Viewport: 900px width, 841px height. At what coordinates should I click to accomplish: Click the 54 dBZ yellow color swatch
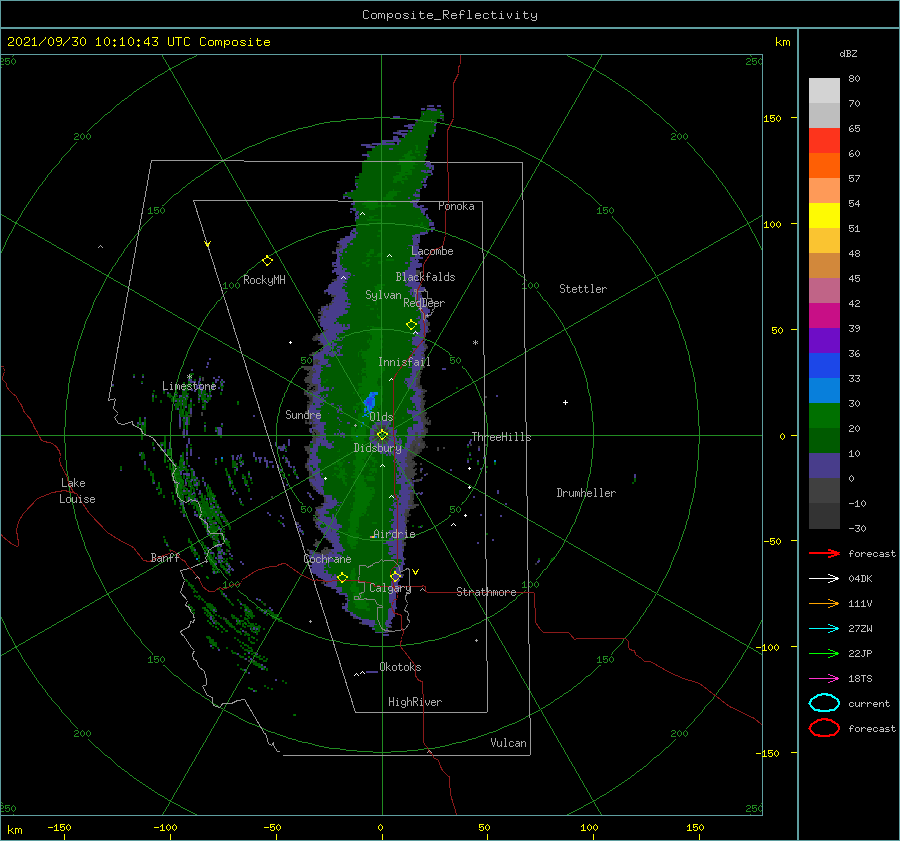[x=824, y=215]
